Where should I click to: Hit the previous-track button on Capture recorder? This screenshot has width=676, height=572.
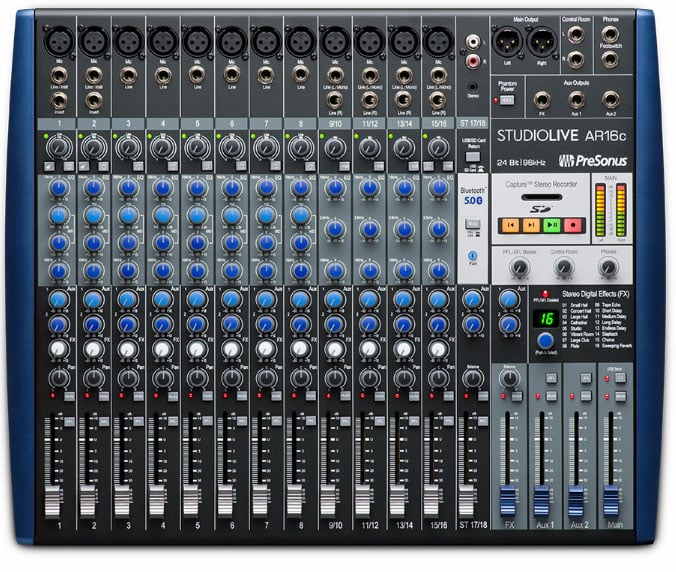click(510, 225)
